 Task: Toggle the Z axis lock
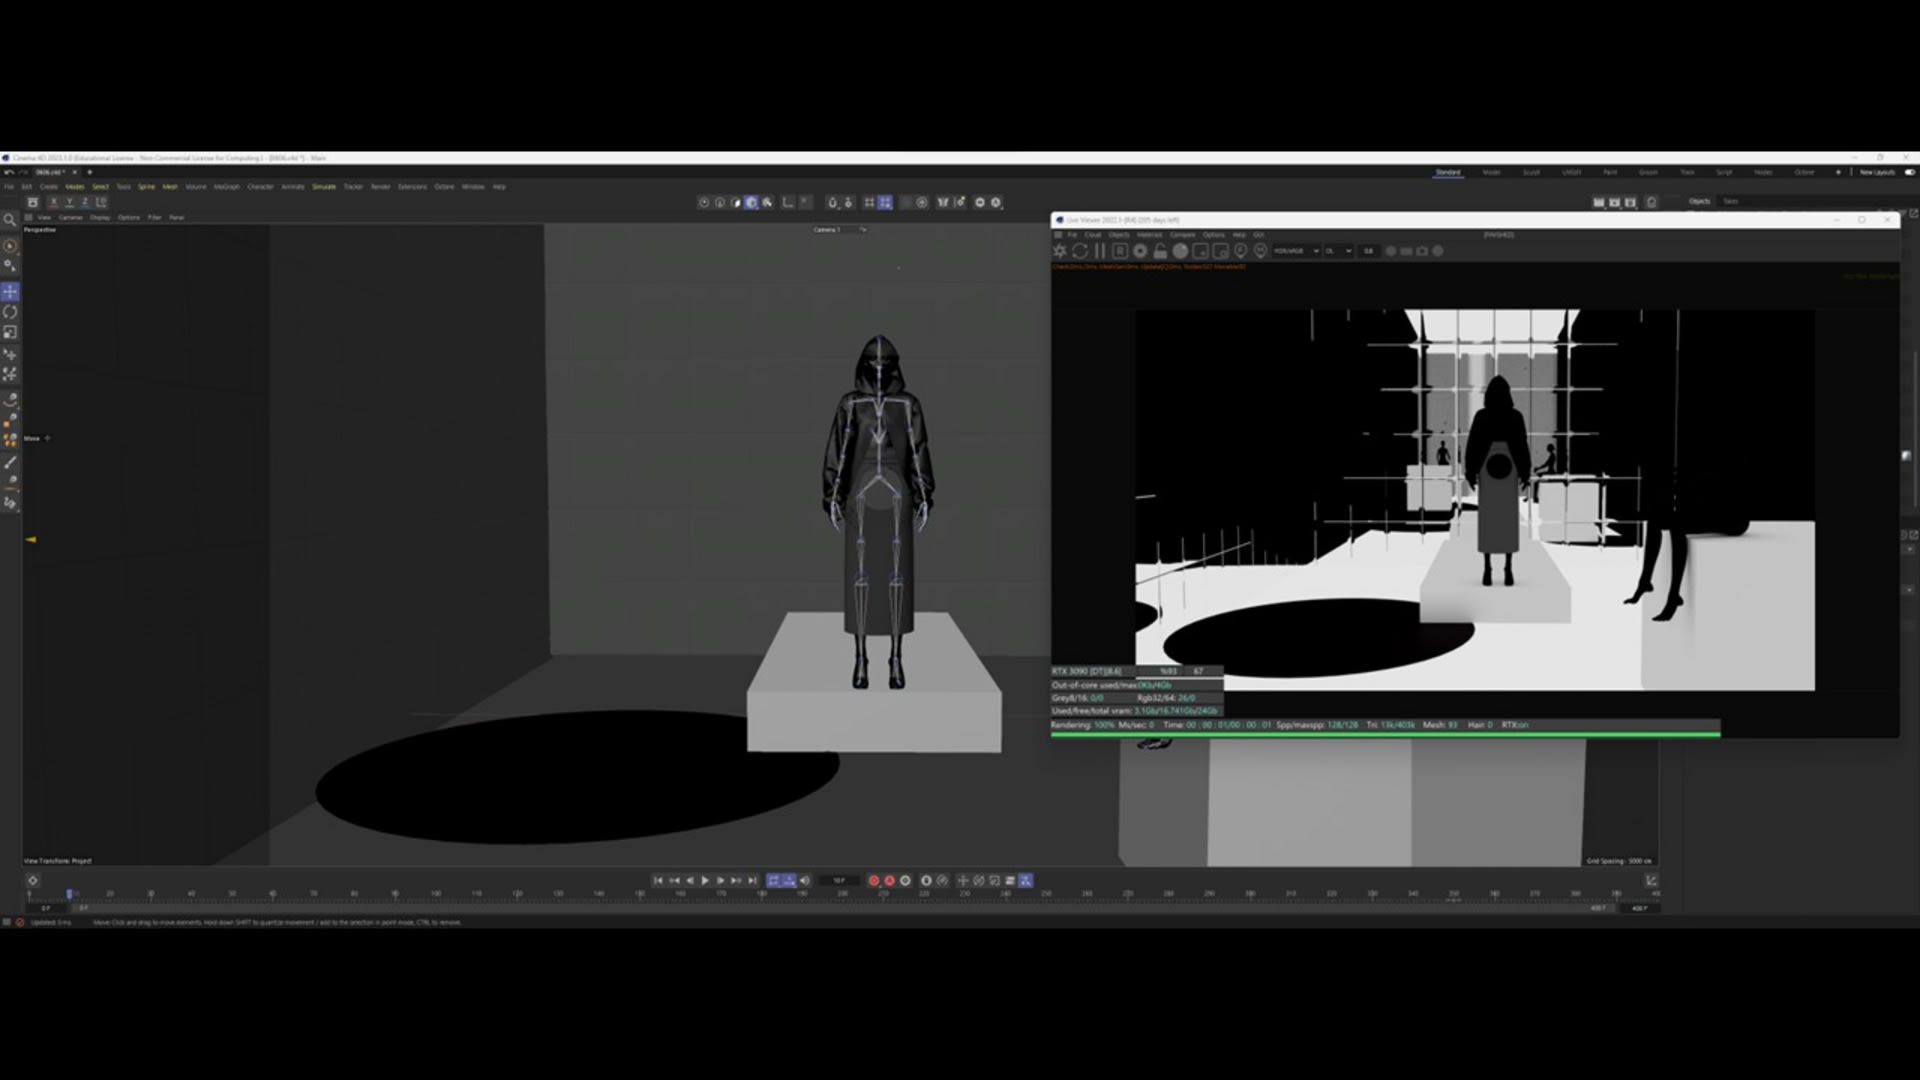(84, 202)
